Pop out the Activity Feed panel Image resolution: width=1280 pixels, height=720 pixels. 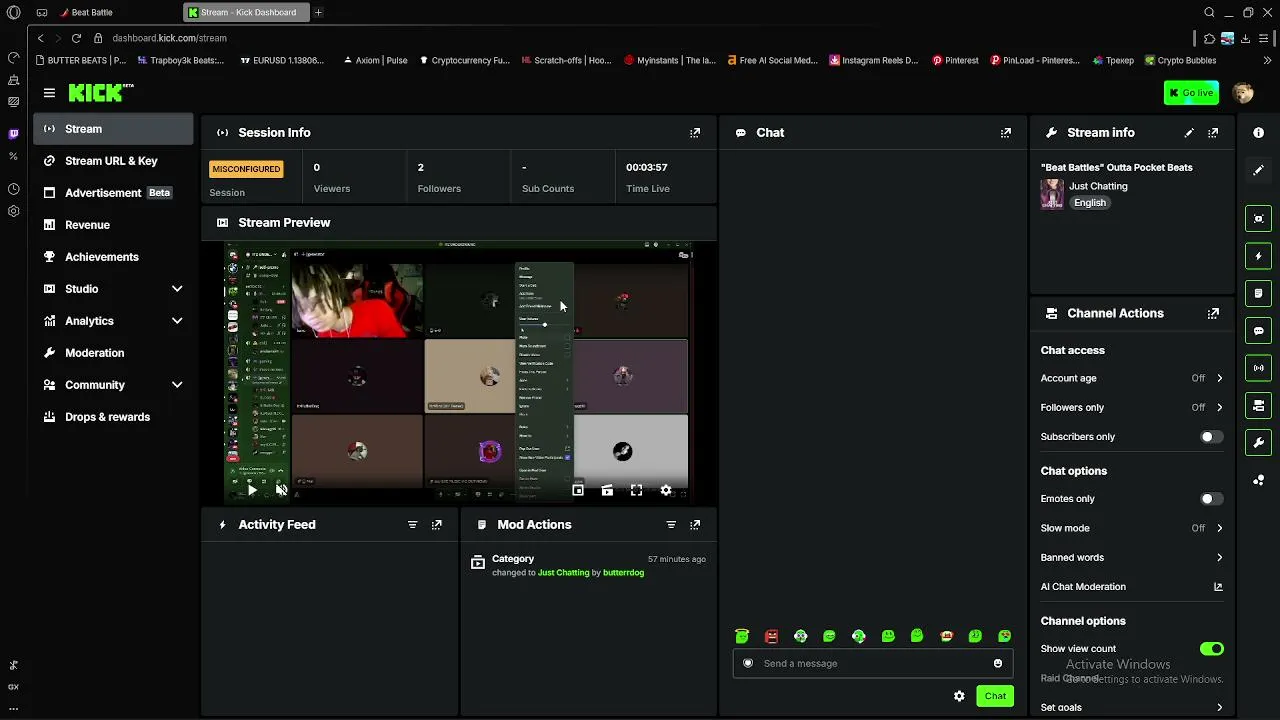436,525
